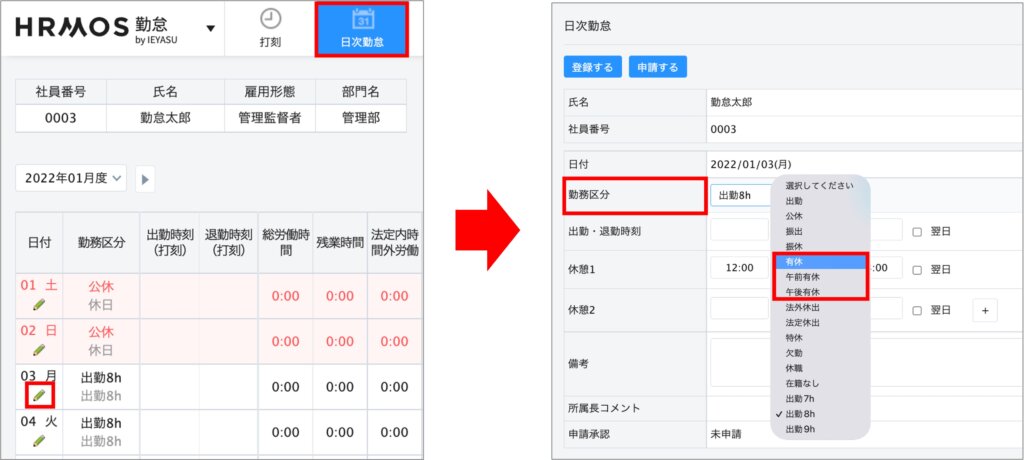Click inside the 備考 text area
1024x460 pixels.
[740, 361]
